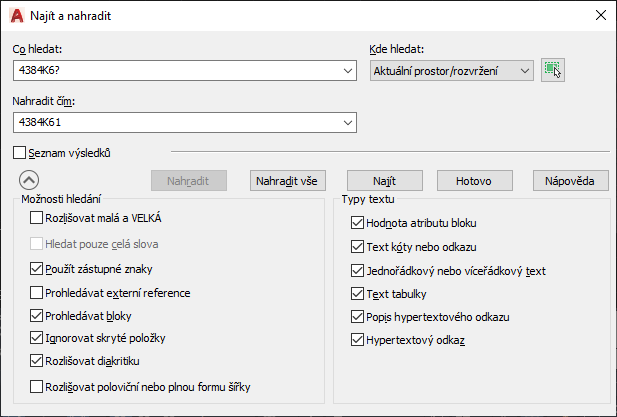Open the 'Nahradit čím' dropdown list
The height and width of the screenshot is (417, 617).
point(348,122)
